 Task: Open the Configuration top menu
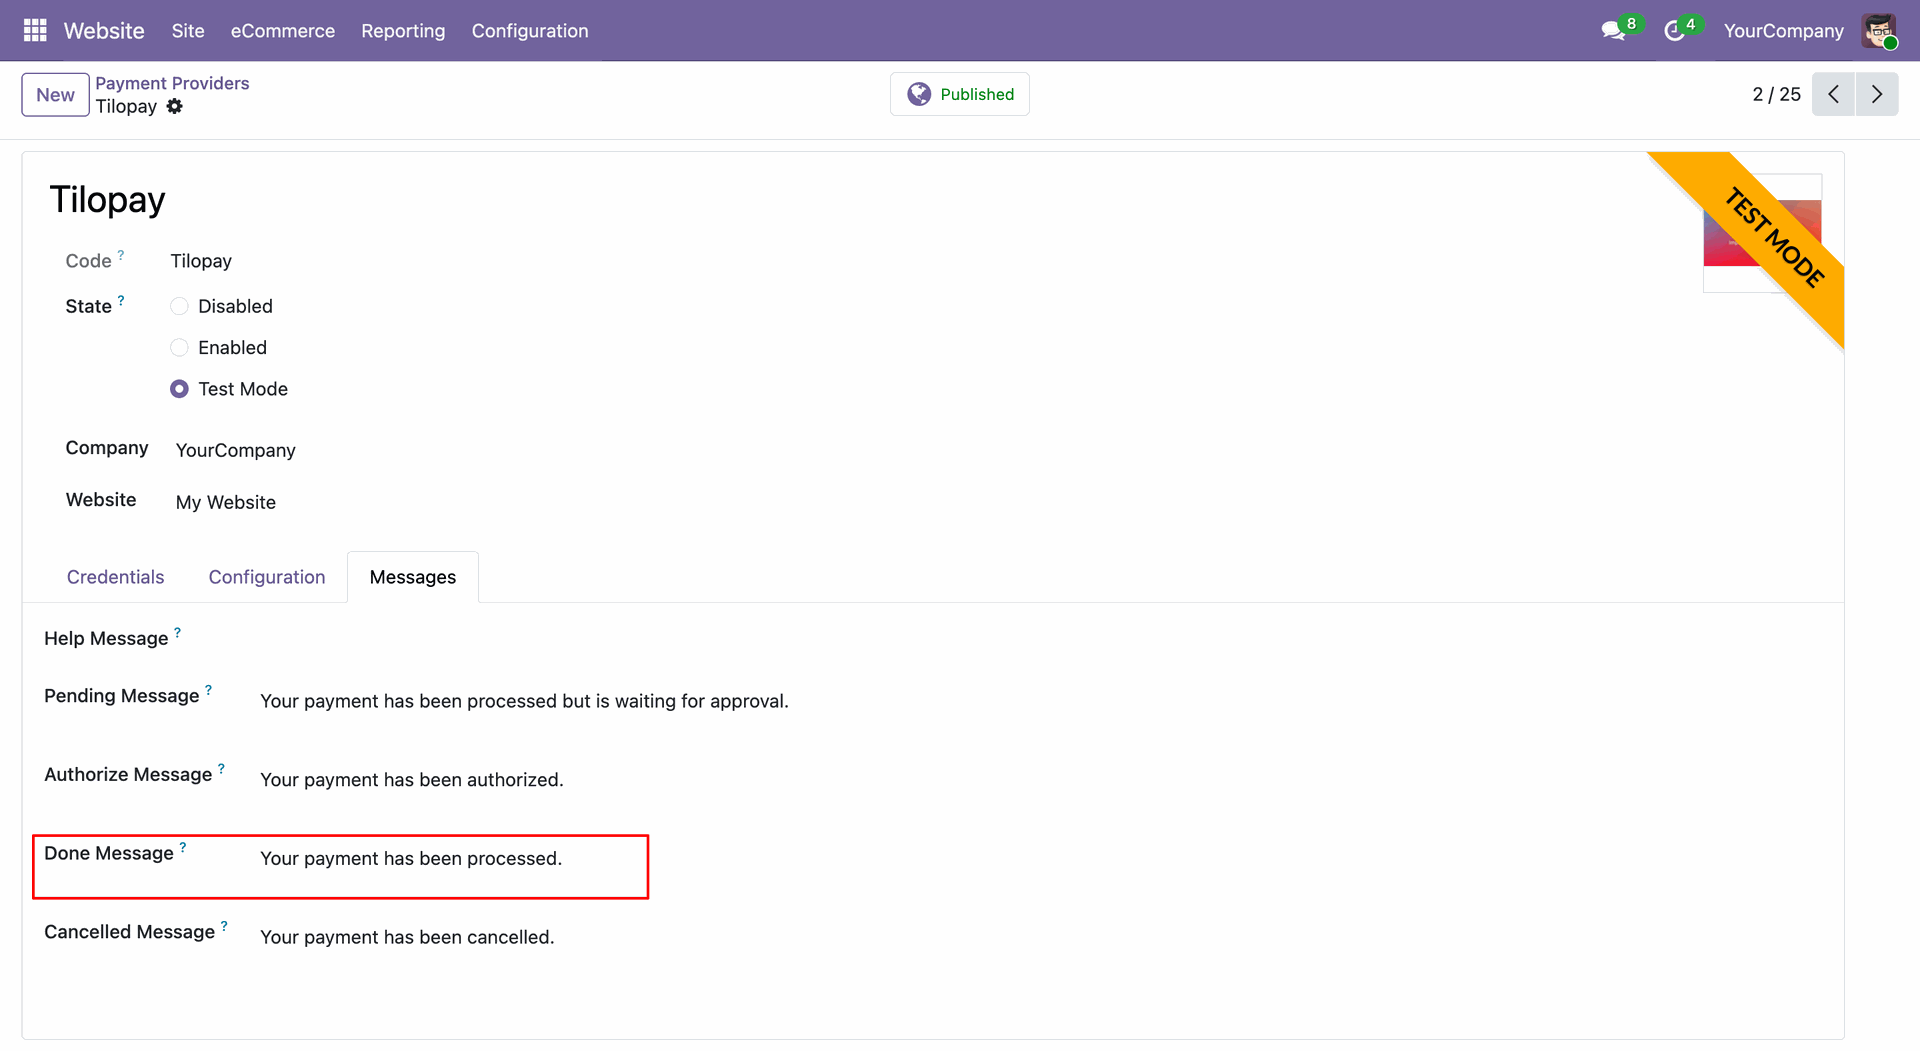click(x=530, y=31)
